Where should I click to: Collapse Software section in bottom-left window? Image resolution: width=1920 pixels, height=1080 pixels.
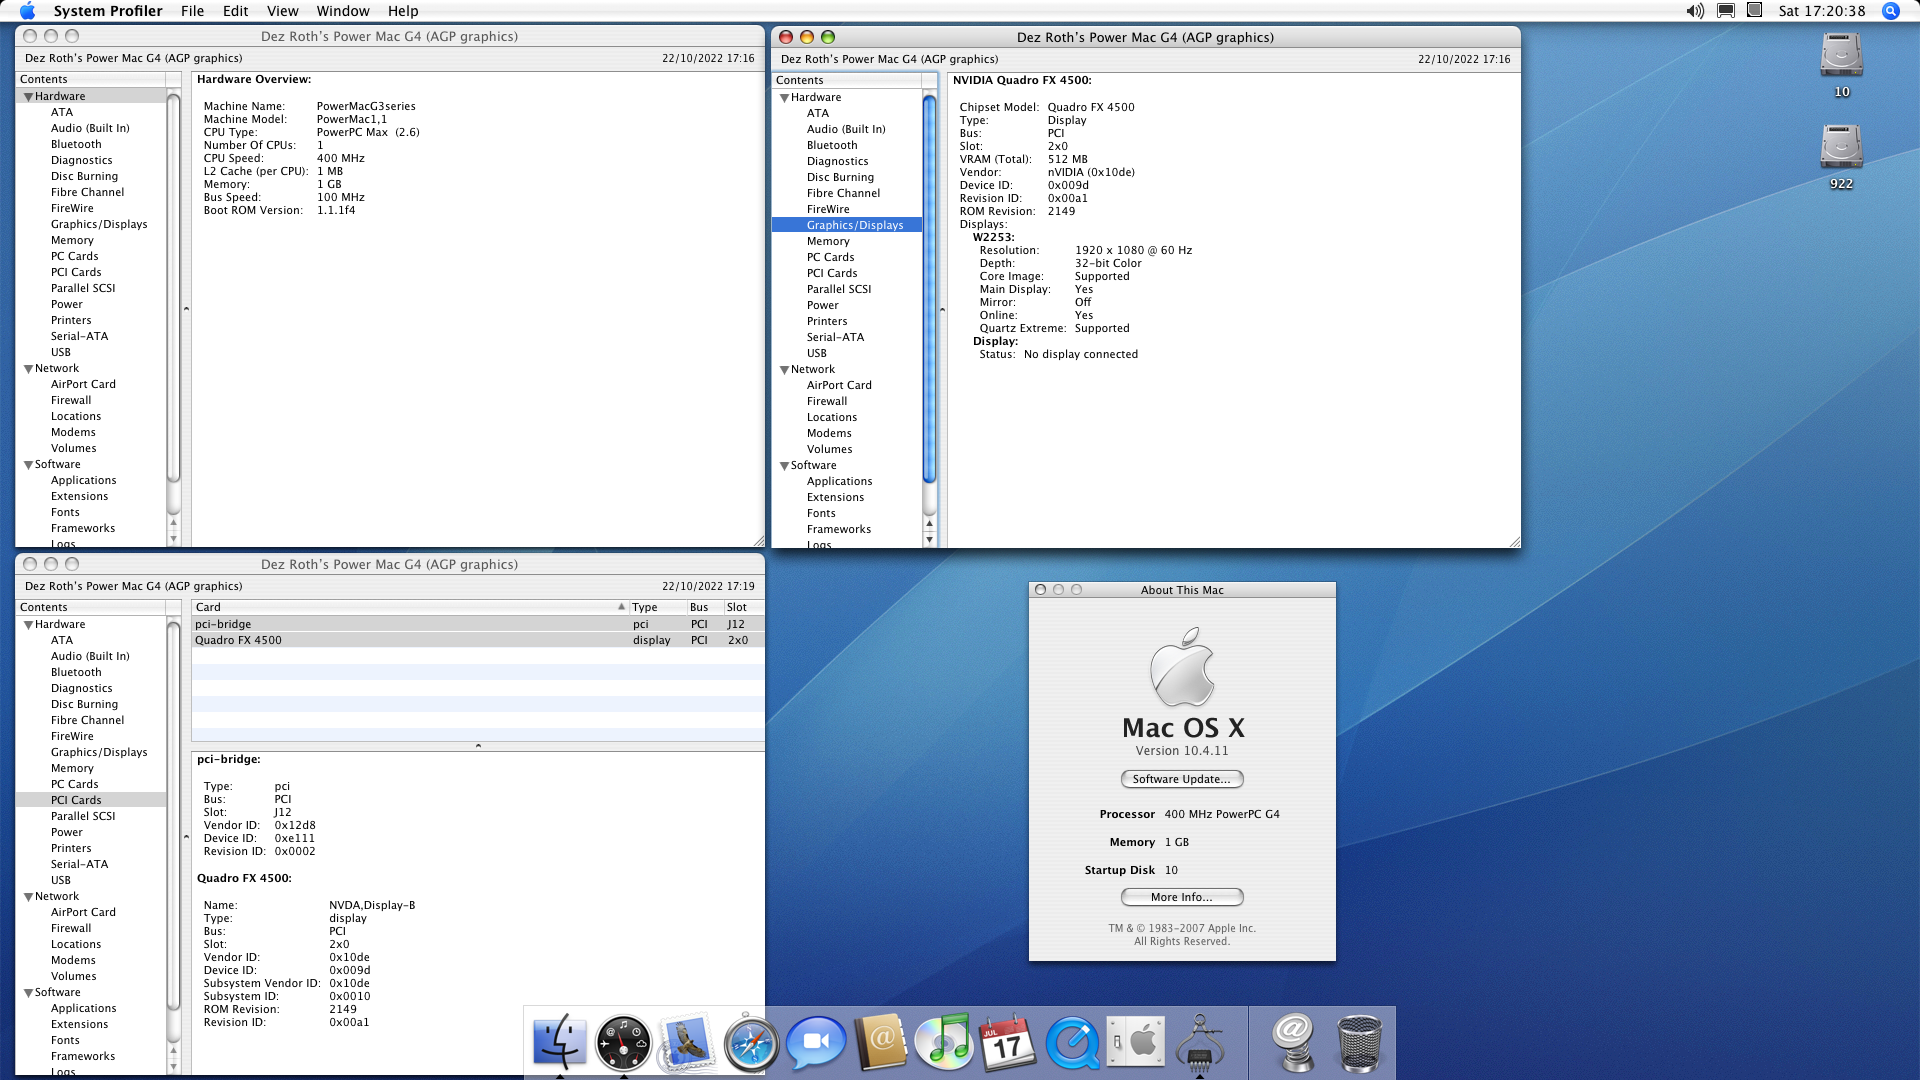click(x=29, y=993)
